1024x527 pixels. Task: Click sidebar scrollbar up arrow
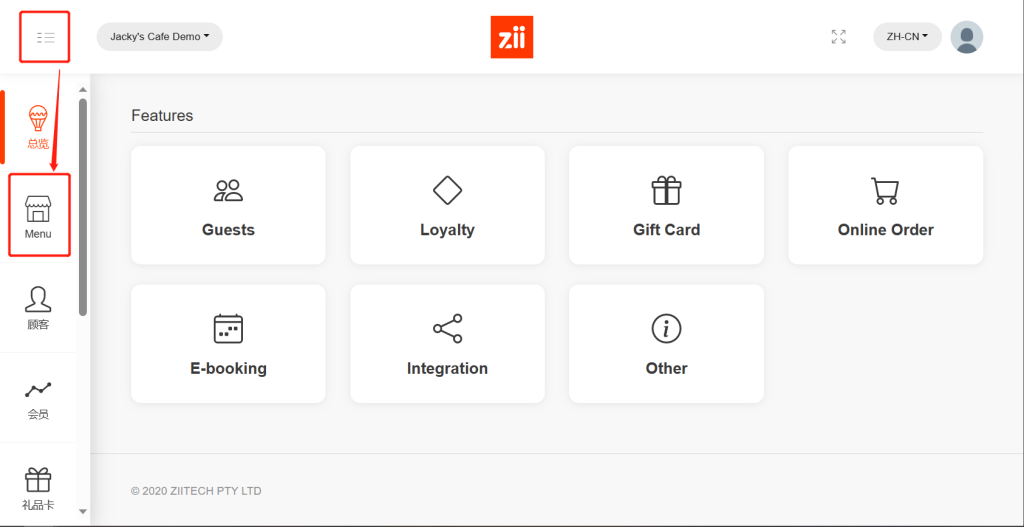[x=83, y=89]
